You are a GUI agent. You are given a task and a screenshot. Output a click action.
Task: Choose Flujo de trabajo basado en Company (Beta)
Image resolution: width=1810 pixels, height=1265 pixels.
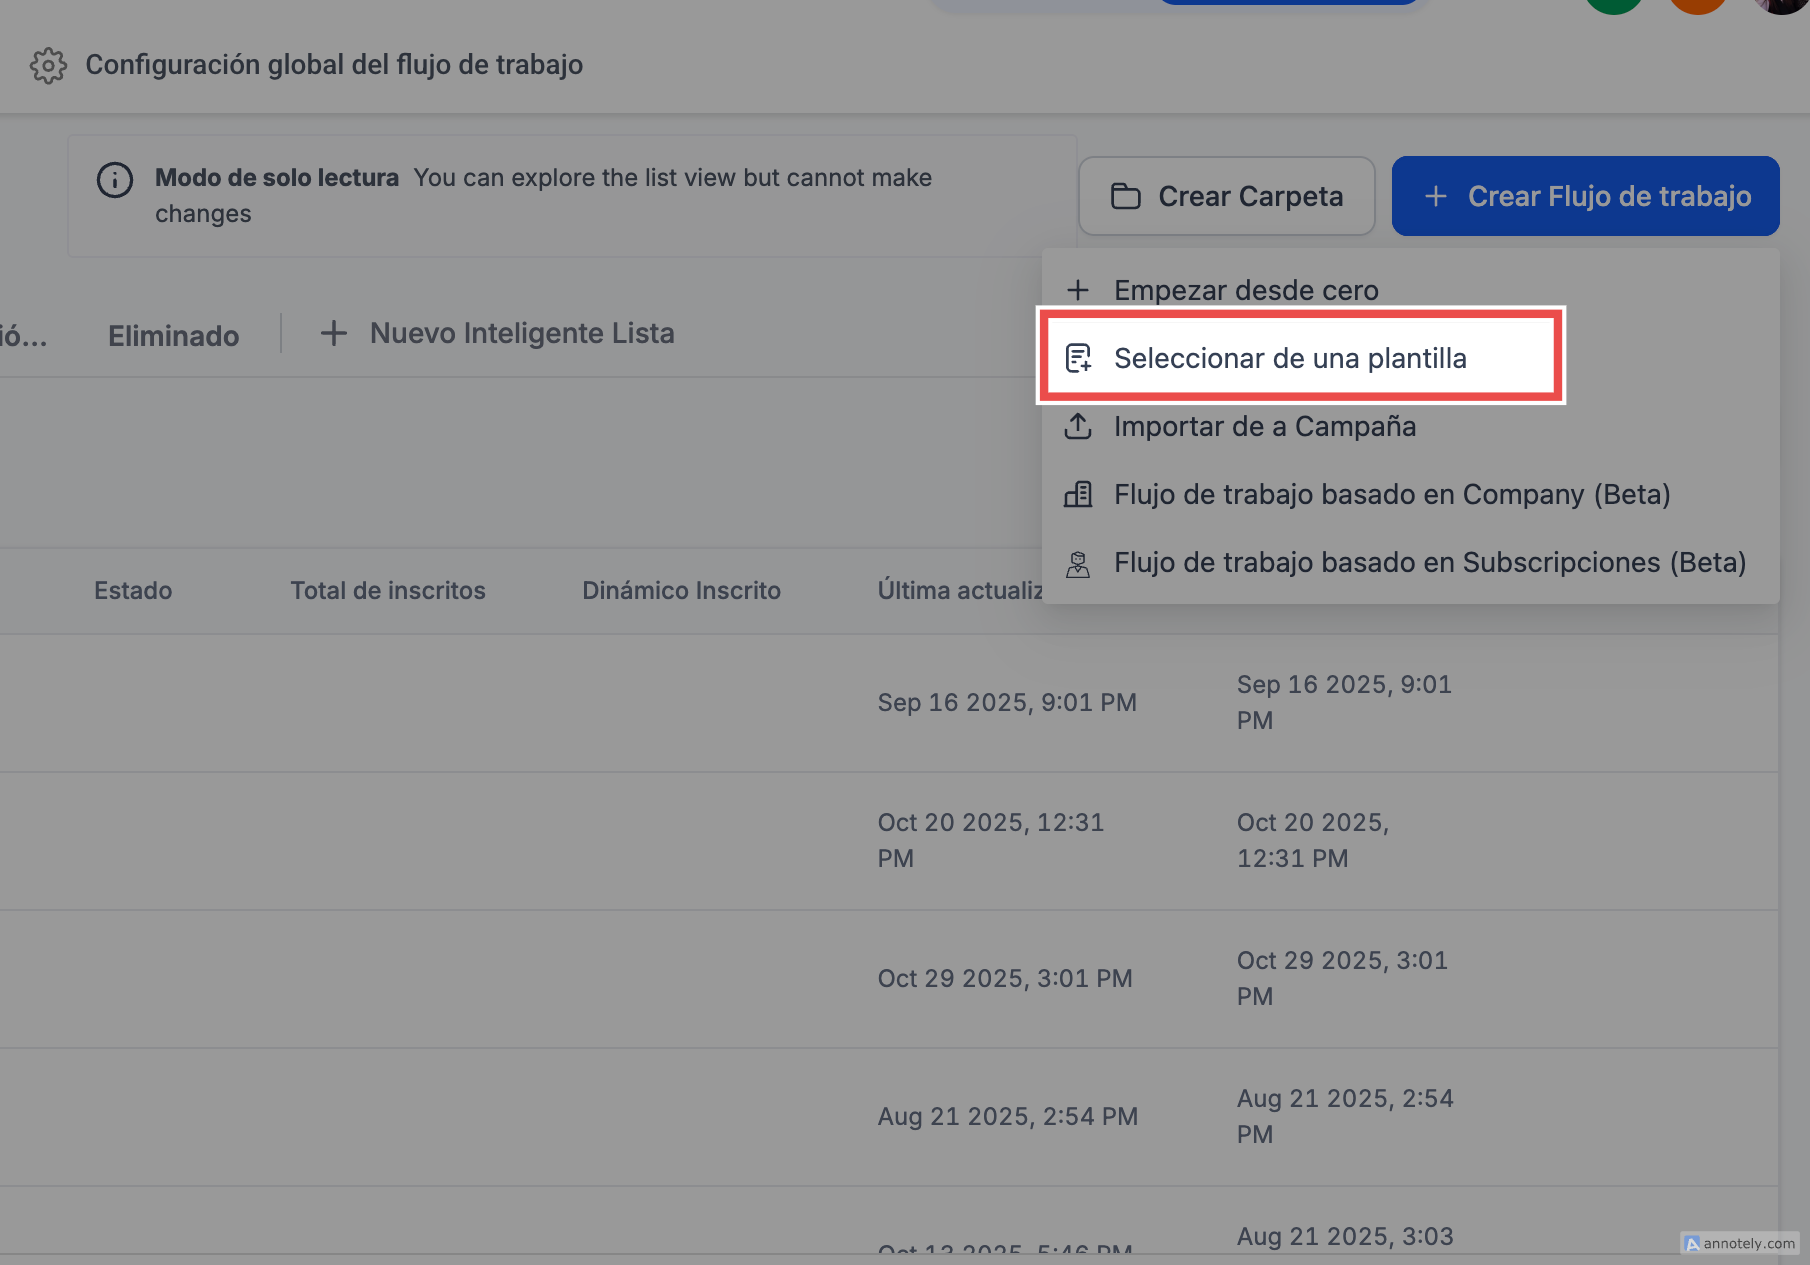pos(1392,494)
